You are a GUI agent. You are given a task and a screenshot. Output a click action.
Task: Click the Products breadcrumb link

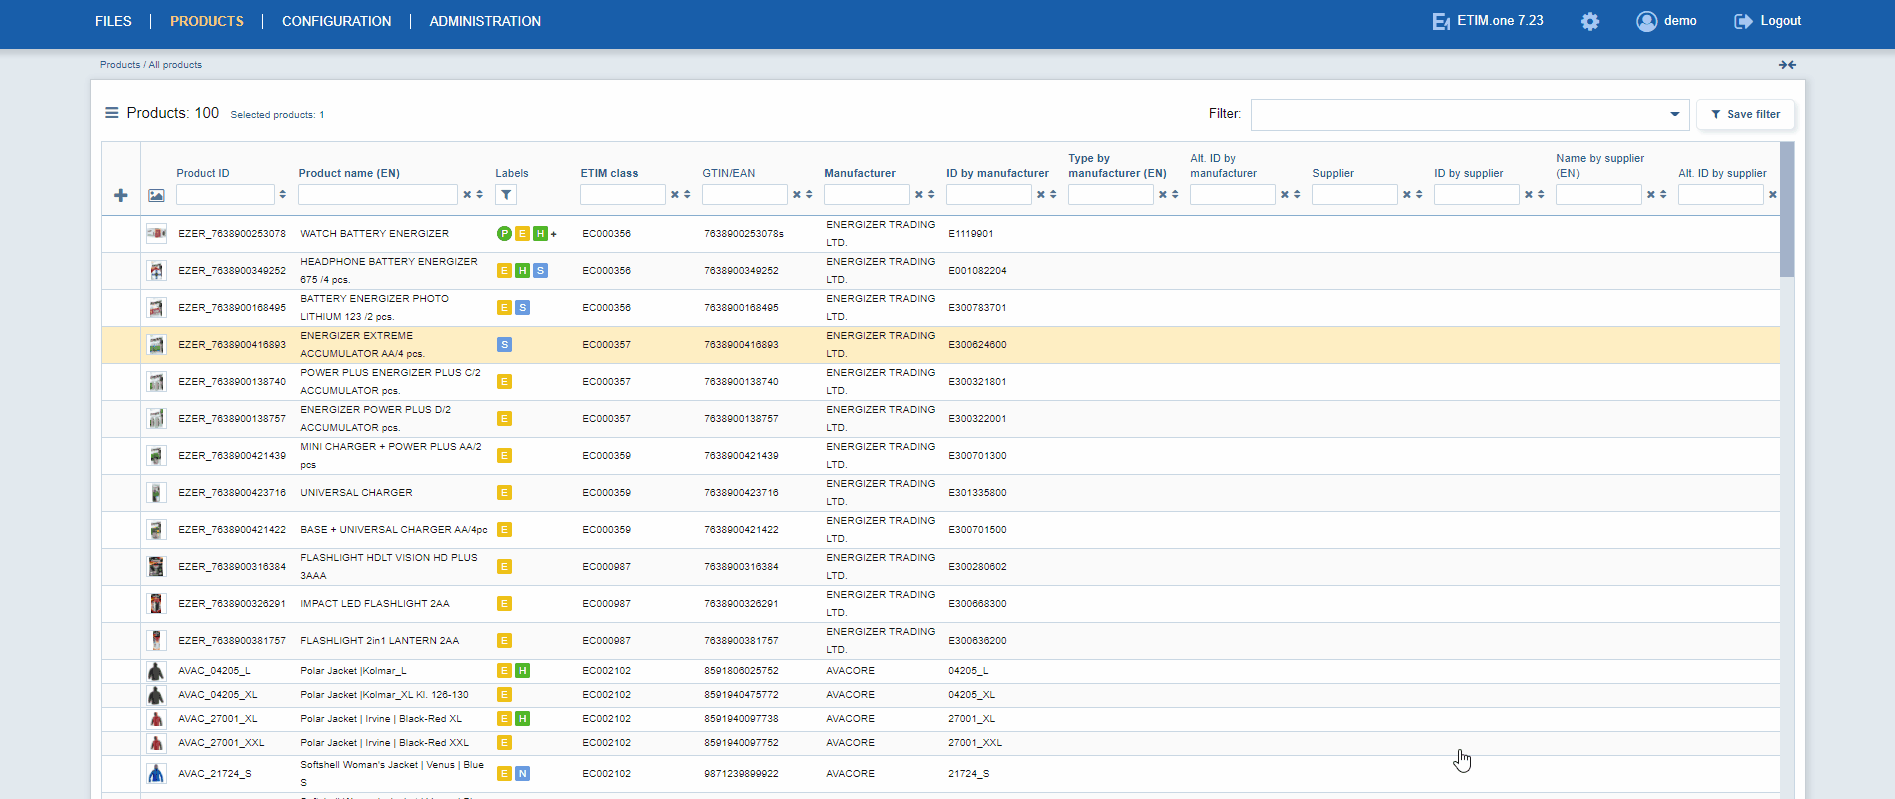click(x=120, y=65)
